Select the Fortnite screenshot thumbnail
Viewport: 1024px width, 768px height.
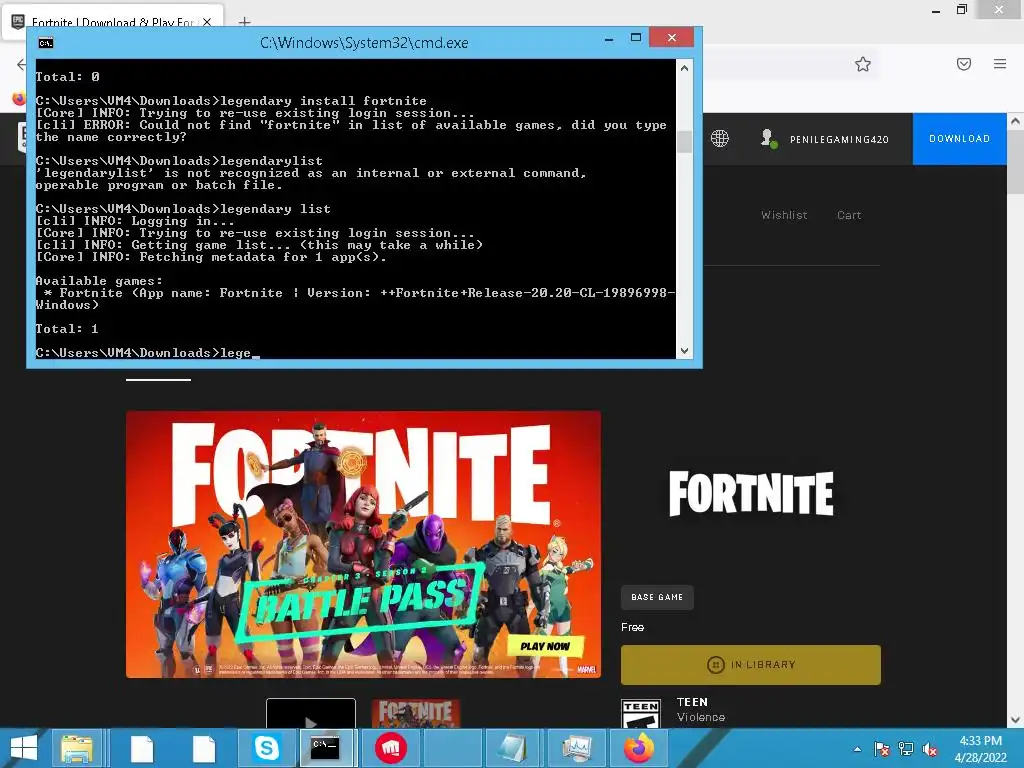[416, 713]
